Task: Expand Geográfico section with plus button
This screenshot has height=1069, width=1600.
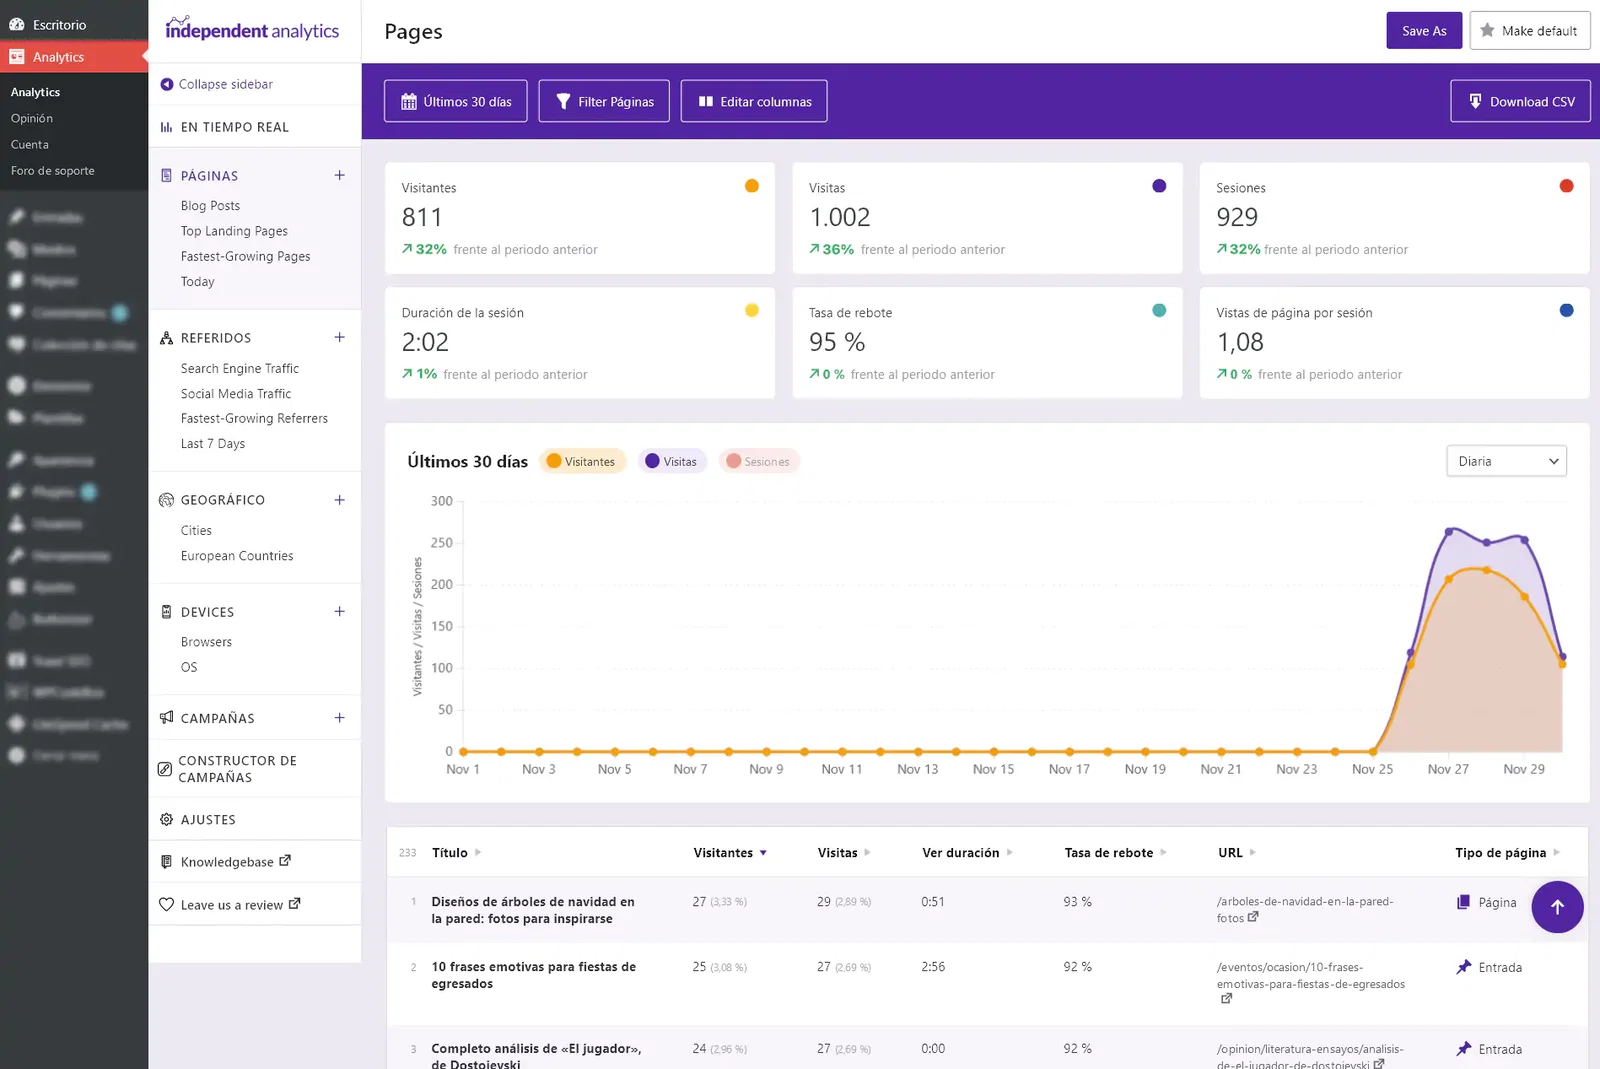Action: 340,500
